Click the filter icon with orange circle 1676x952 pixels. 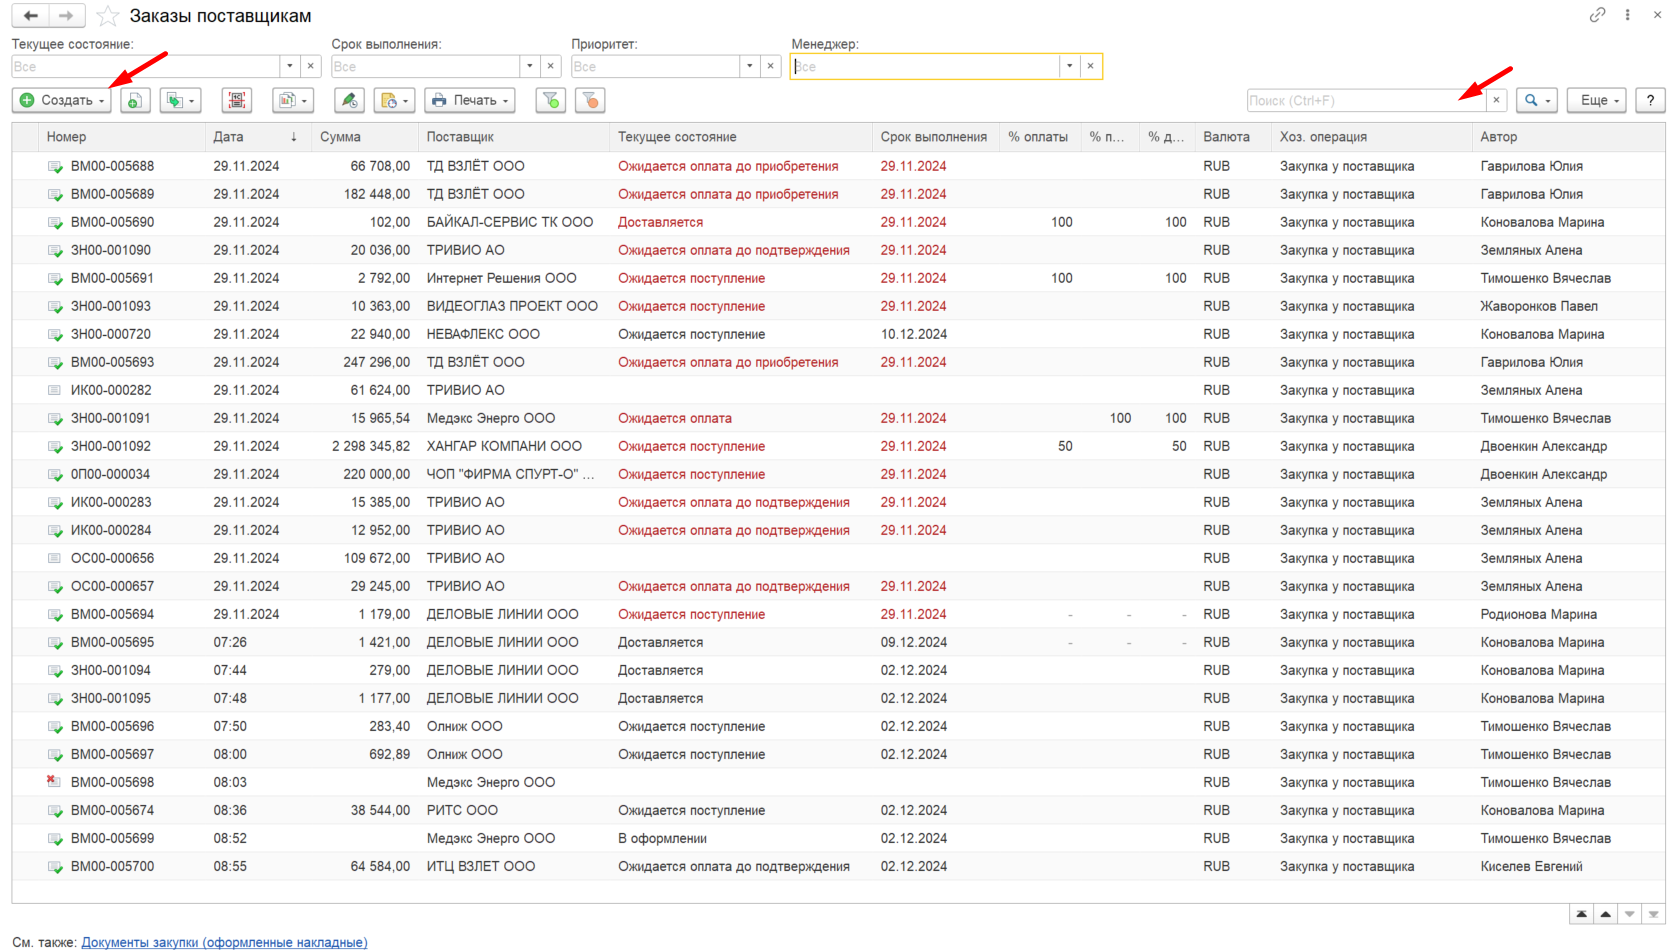[x=591, y=100]
